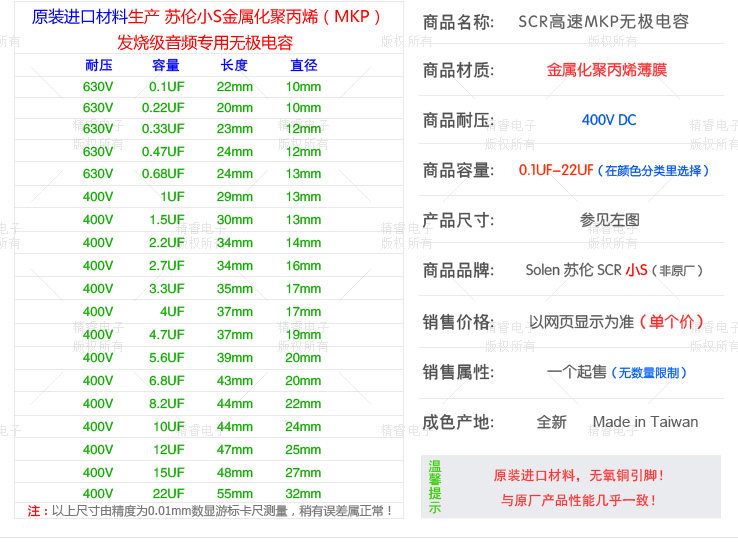Click the 0.1UF-22UF capacity range
This screenshot has height=545, width=738.
(x=556, y=170)
